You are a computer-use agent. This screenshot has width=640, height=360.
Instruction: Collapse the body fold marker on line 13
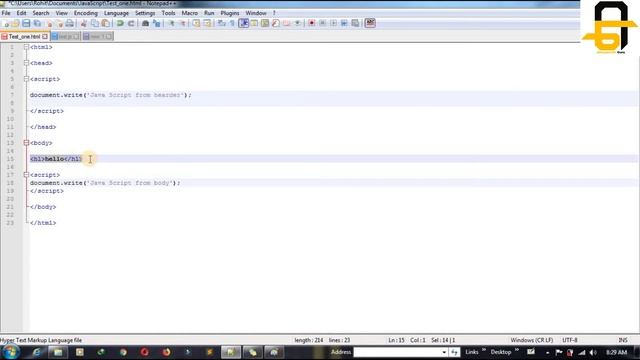(x=26, y=143)
